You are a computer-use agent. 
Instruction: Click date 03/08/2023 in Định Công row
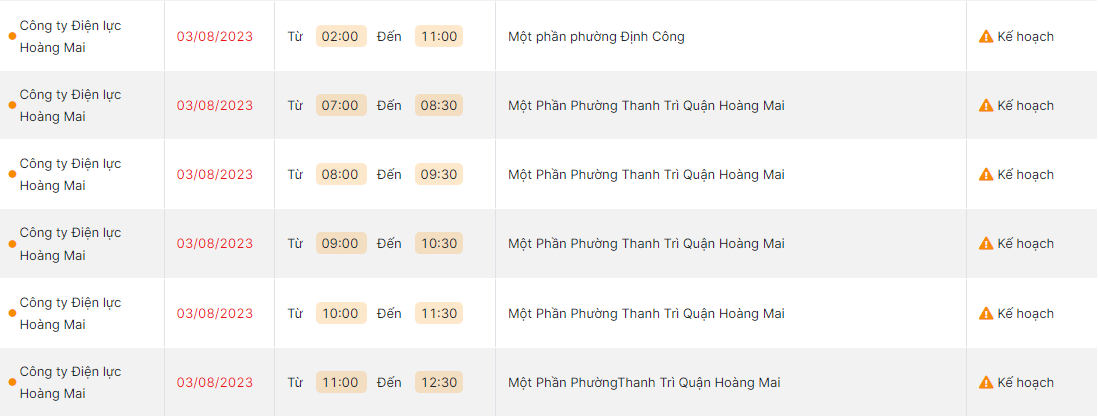(215, 37)
